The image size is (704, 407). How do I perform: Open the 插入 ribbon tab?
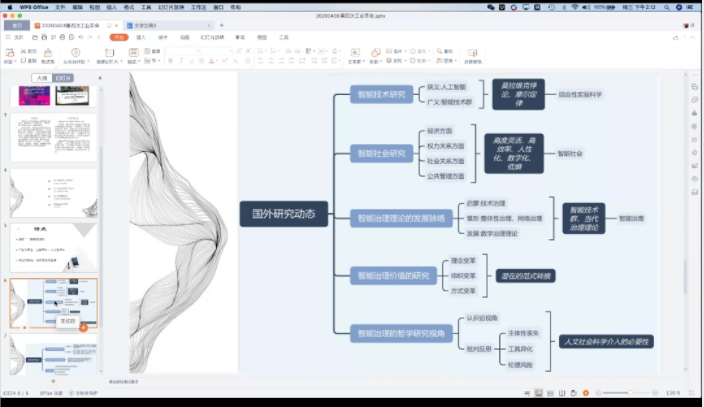141,37
